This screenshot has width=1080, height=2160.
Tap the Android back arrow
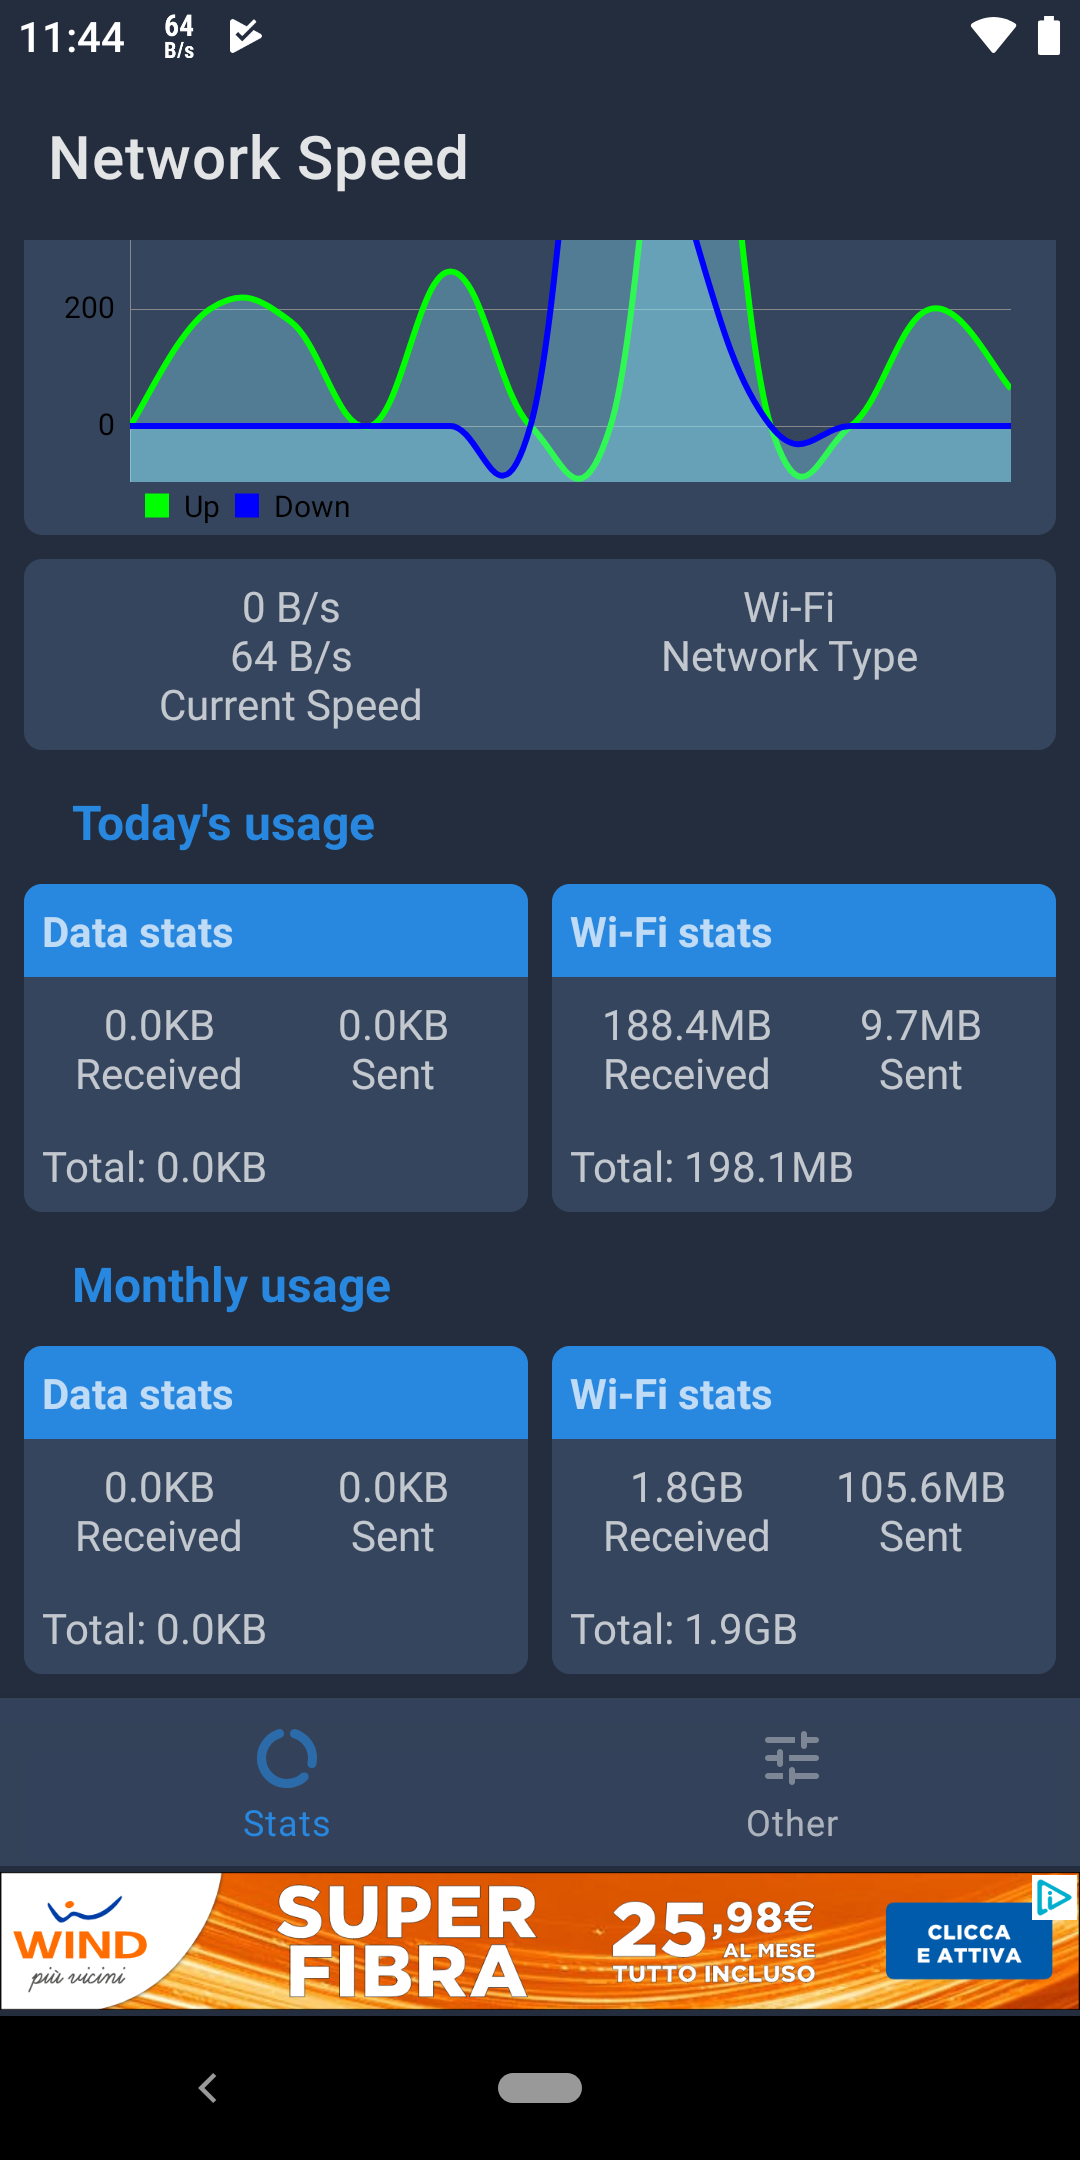(x=208, y=2088)
